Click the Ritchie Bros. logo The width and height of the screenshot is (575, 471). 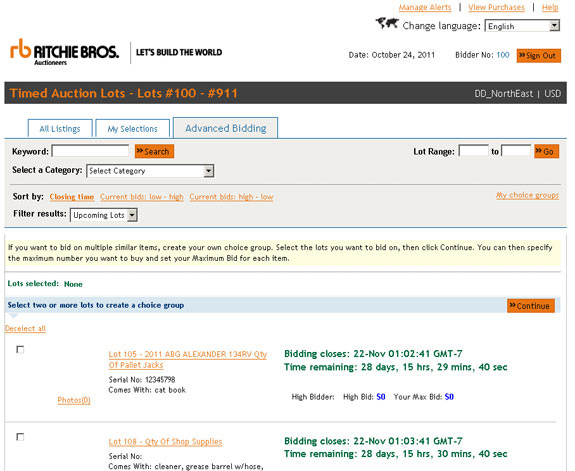[x=65, y=52]
